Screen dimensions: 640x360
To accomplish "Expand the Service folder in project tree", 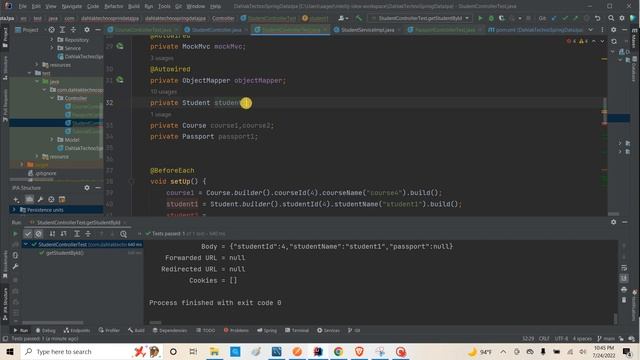I will pos(52,48).
